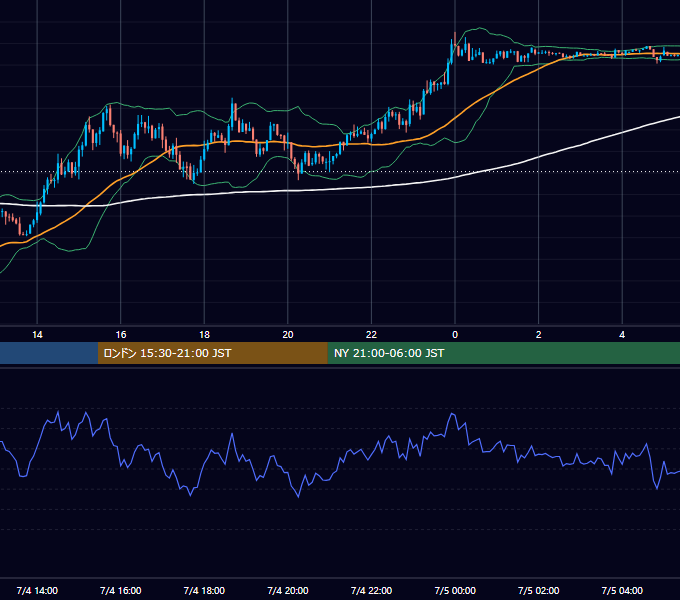The height and width of the screenshot is (600, 680).
Task: Click the 2 hour axis label
Action: coord(539,335)
